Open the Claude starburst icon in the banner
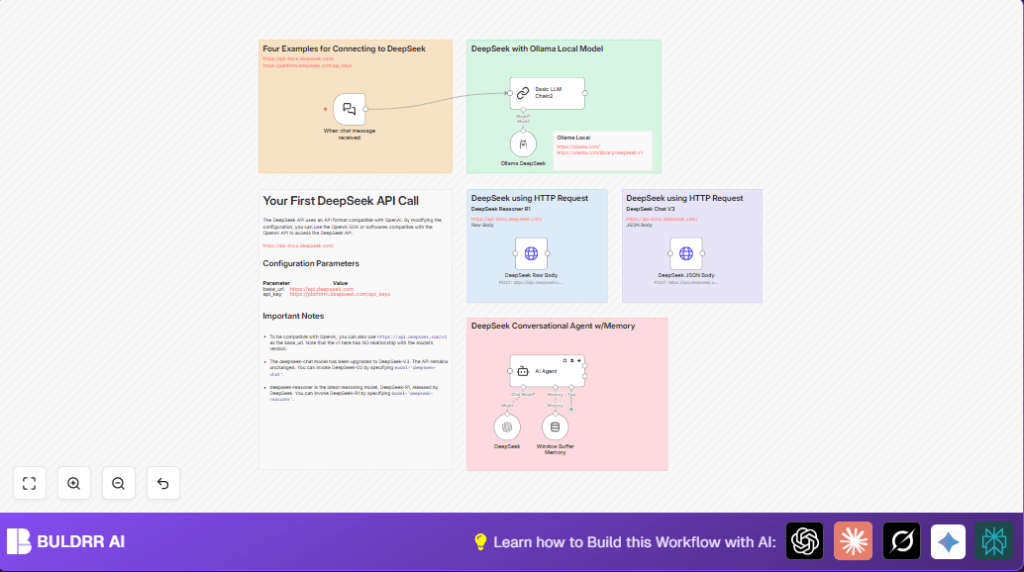The image size is (1024, 572). point(853,541)
